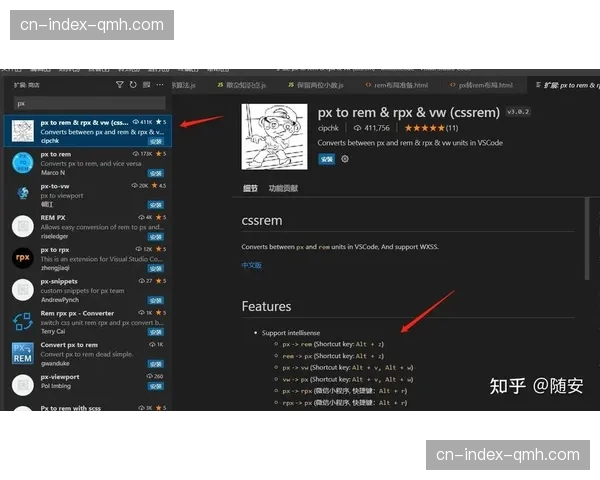Click the gear icon beside the install button
The height and width of the screenshot is (480, 600).
346,159
